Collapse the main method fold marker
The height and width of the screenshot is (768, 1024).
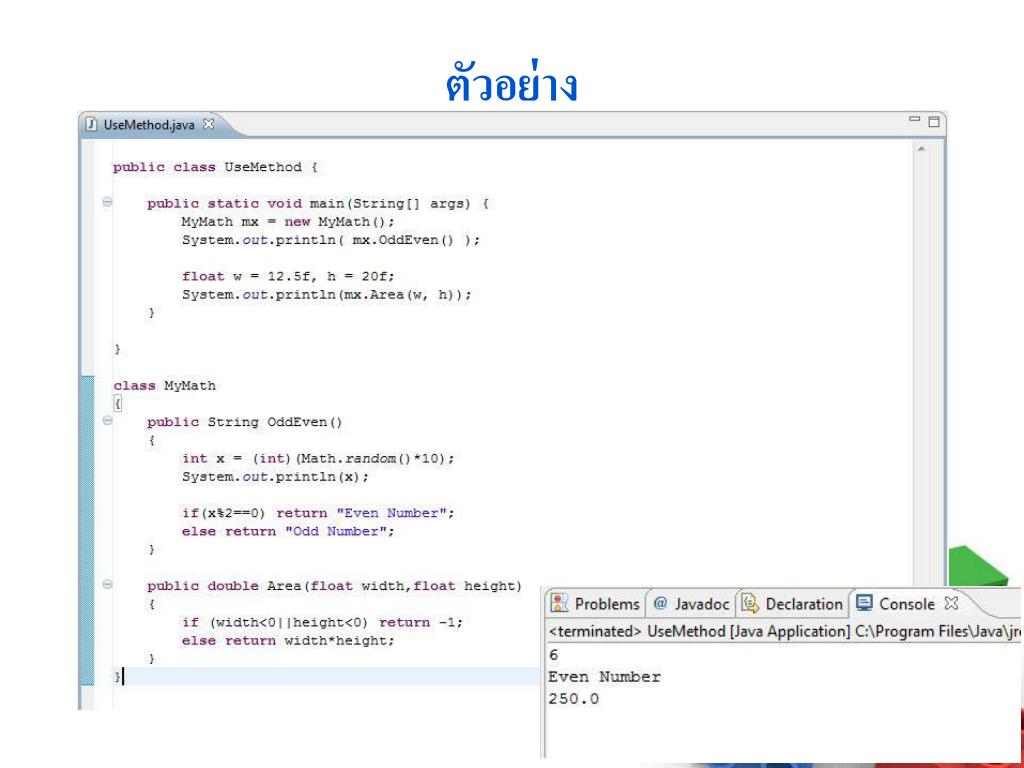pos(107,202)
